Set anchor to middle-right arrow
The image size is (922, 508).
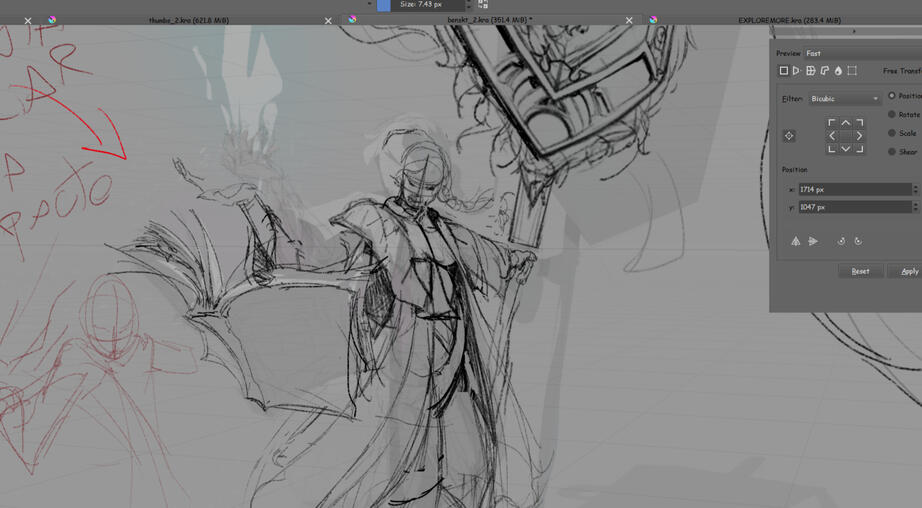click(860, 136)
